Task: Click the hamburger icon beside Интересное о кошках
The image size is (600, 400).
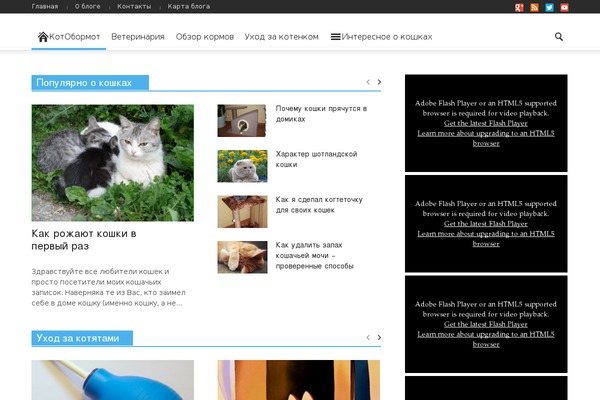Action: pyautogui.click(x=336, y=37)
